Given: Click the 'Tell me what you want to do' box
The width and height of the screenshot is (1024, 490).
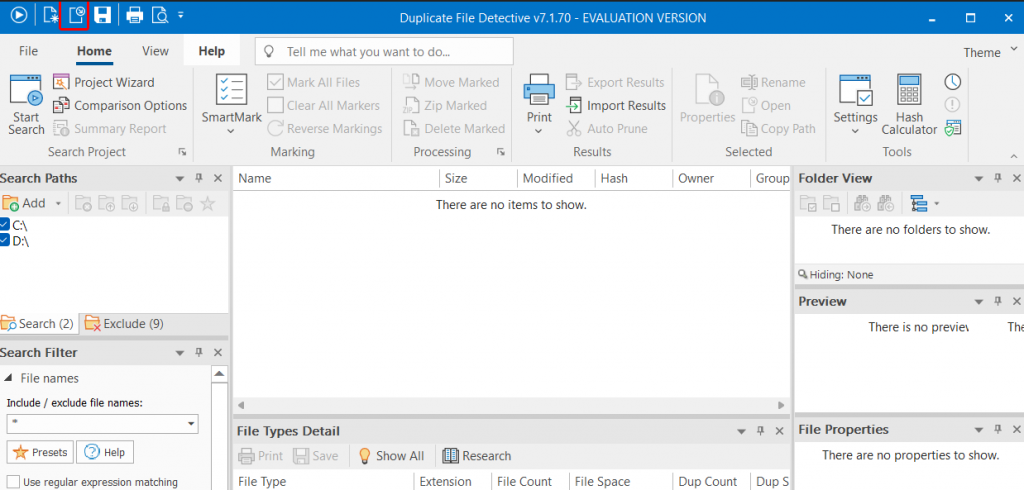Looking at the screenshot, I should [x=384, y=52].
